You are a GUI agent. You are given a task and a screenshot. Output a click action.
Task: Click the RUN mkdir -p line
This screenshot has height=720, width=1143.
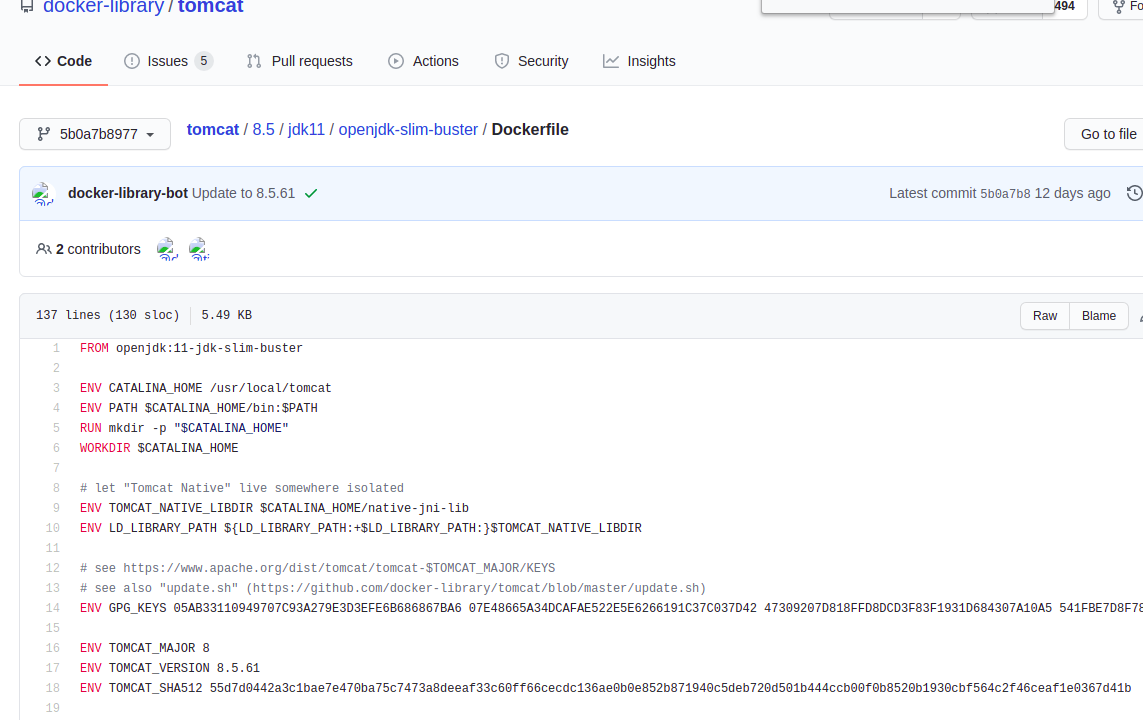point(184,429)
